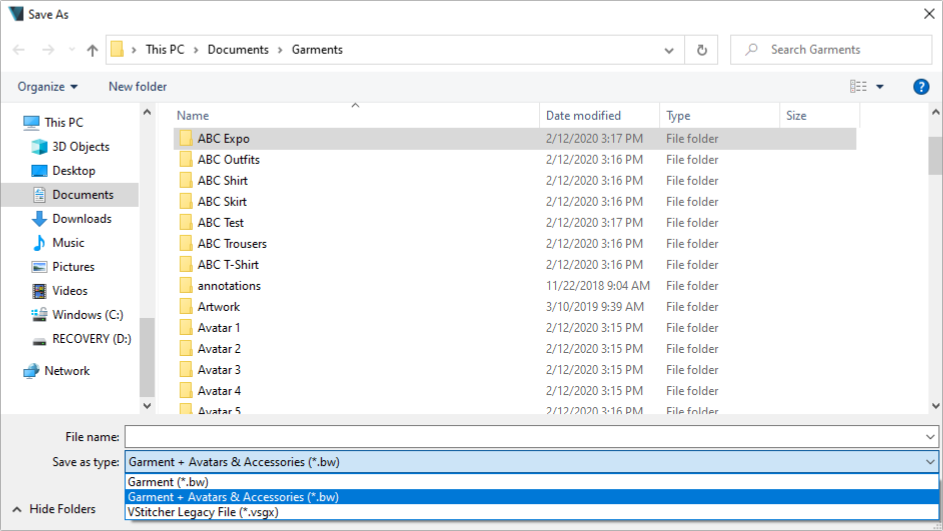The image size is (943, 531).
Task: Click annotations date 11/22/2018 9:04 AM
Action: (x=598, y=286)
